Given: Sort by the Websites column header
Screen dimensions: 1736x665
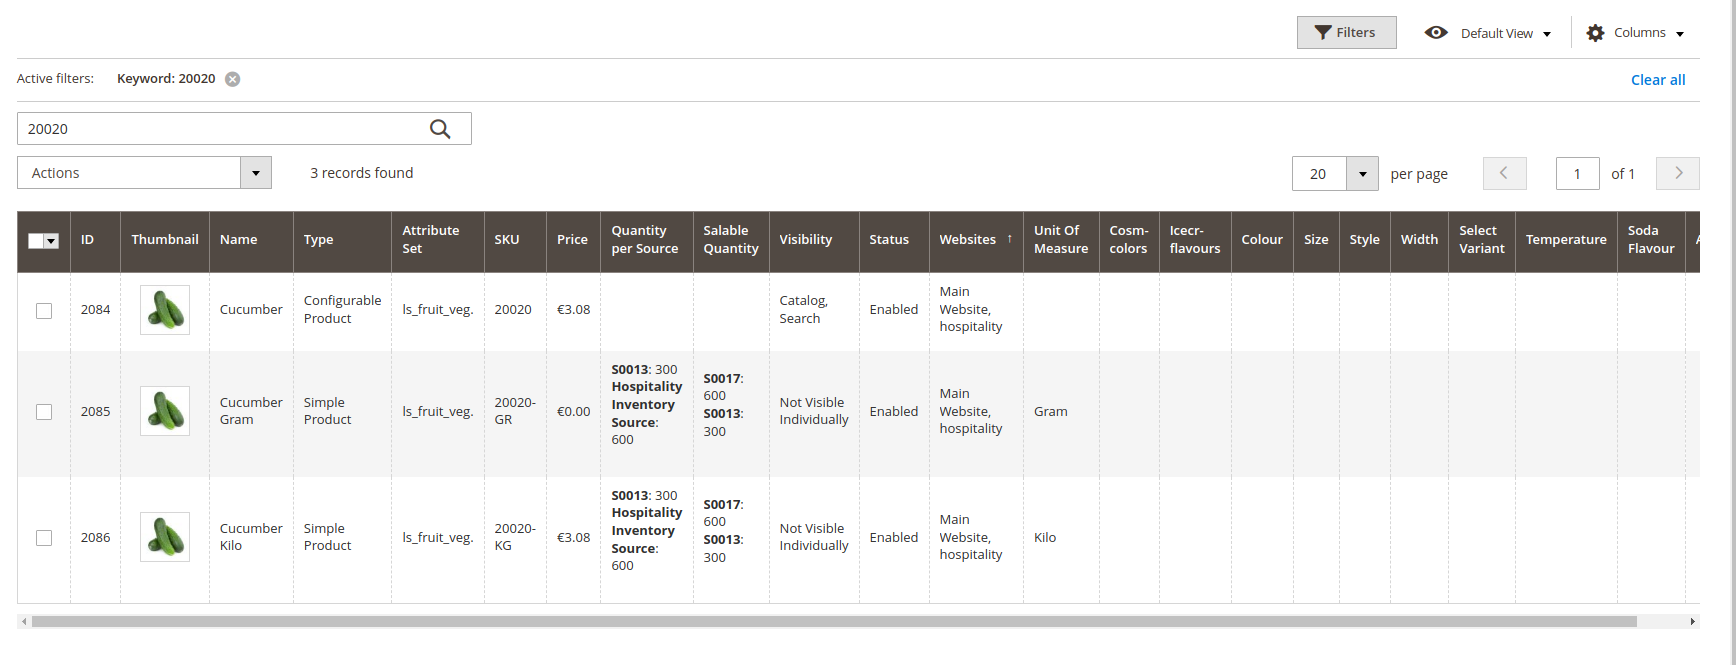Looking at the screenshot, I should pyautogui.click(x=968, y=240).
